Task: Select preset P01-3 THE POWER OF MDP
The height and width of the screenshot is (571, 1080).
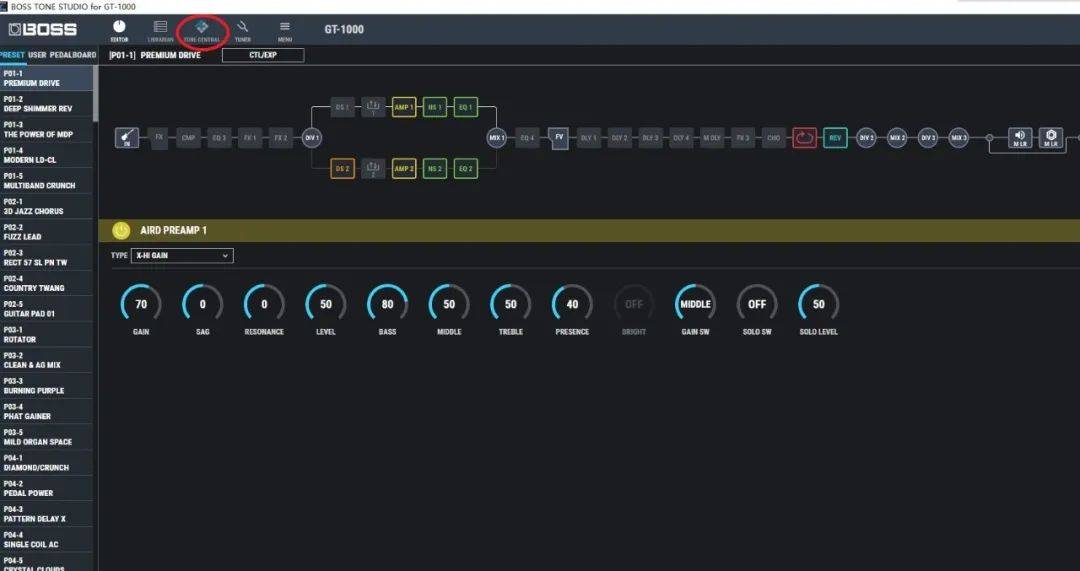Action: (x=46, y=129)
